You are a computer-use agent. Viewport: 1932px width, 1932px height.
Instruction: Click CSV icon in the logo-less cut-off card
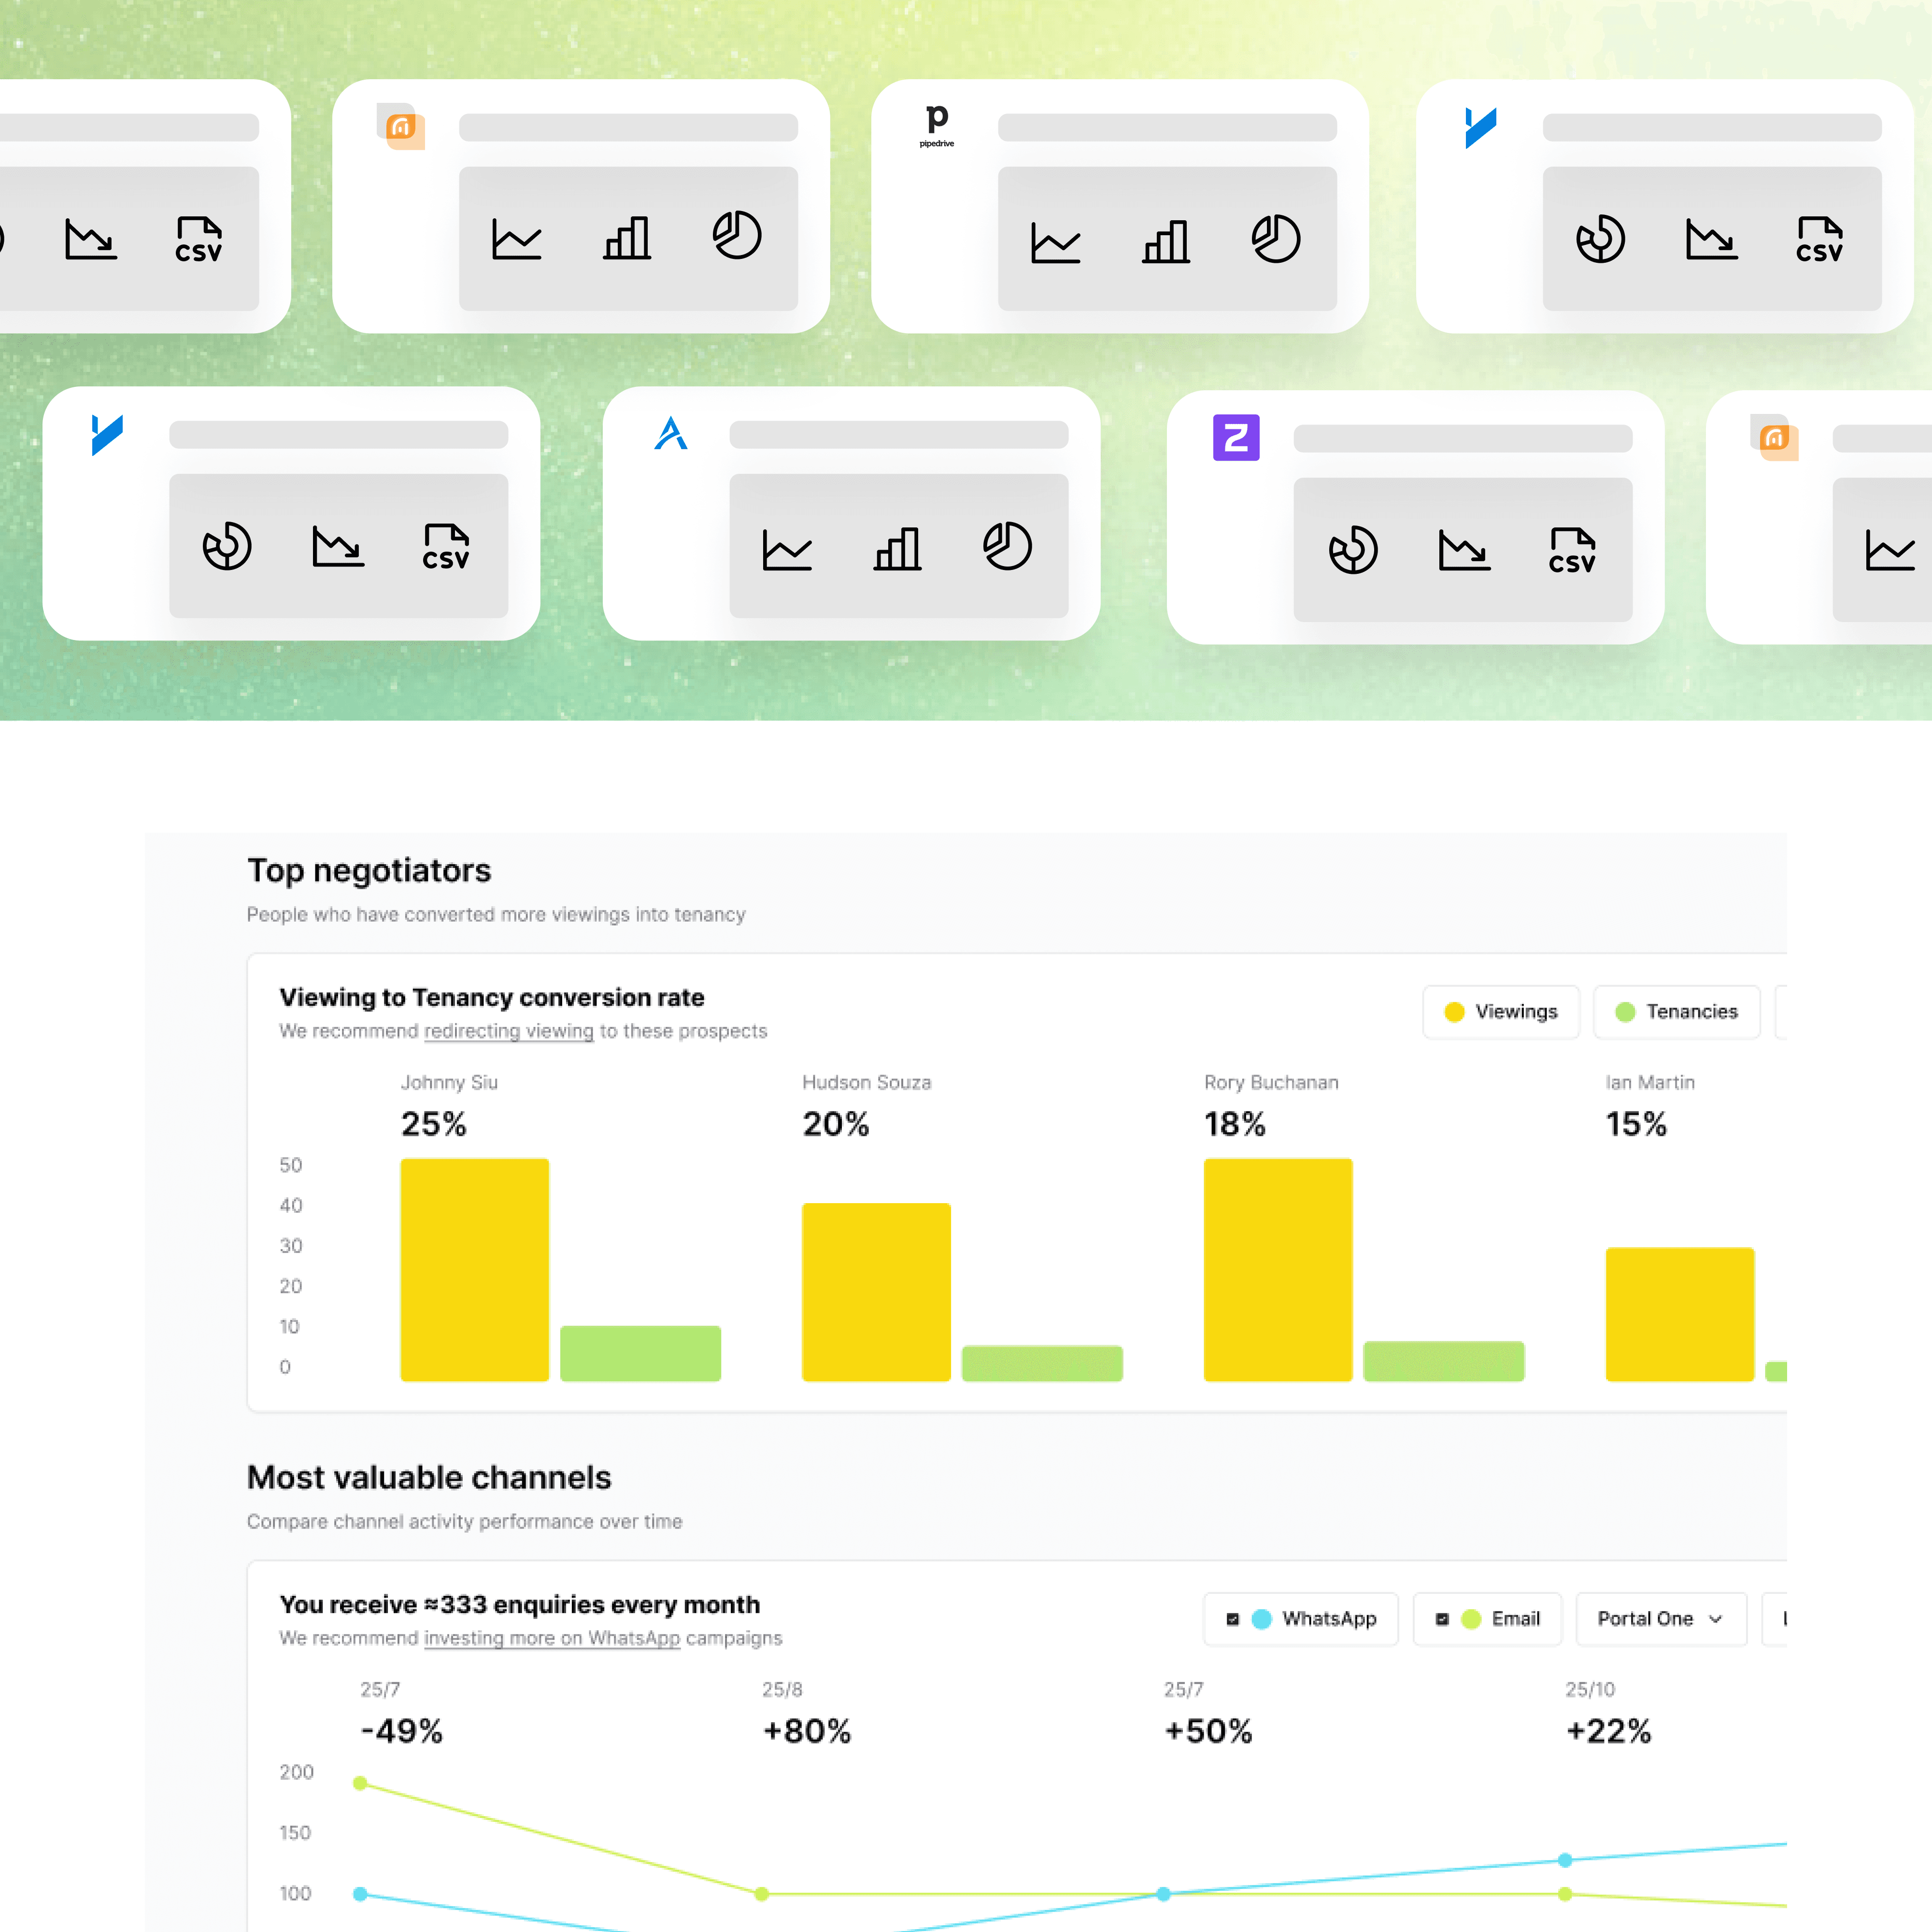pyautogui.click(x=198, y=240)
